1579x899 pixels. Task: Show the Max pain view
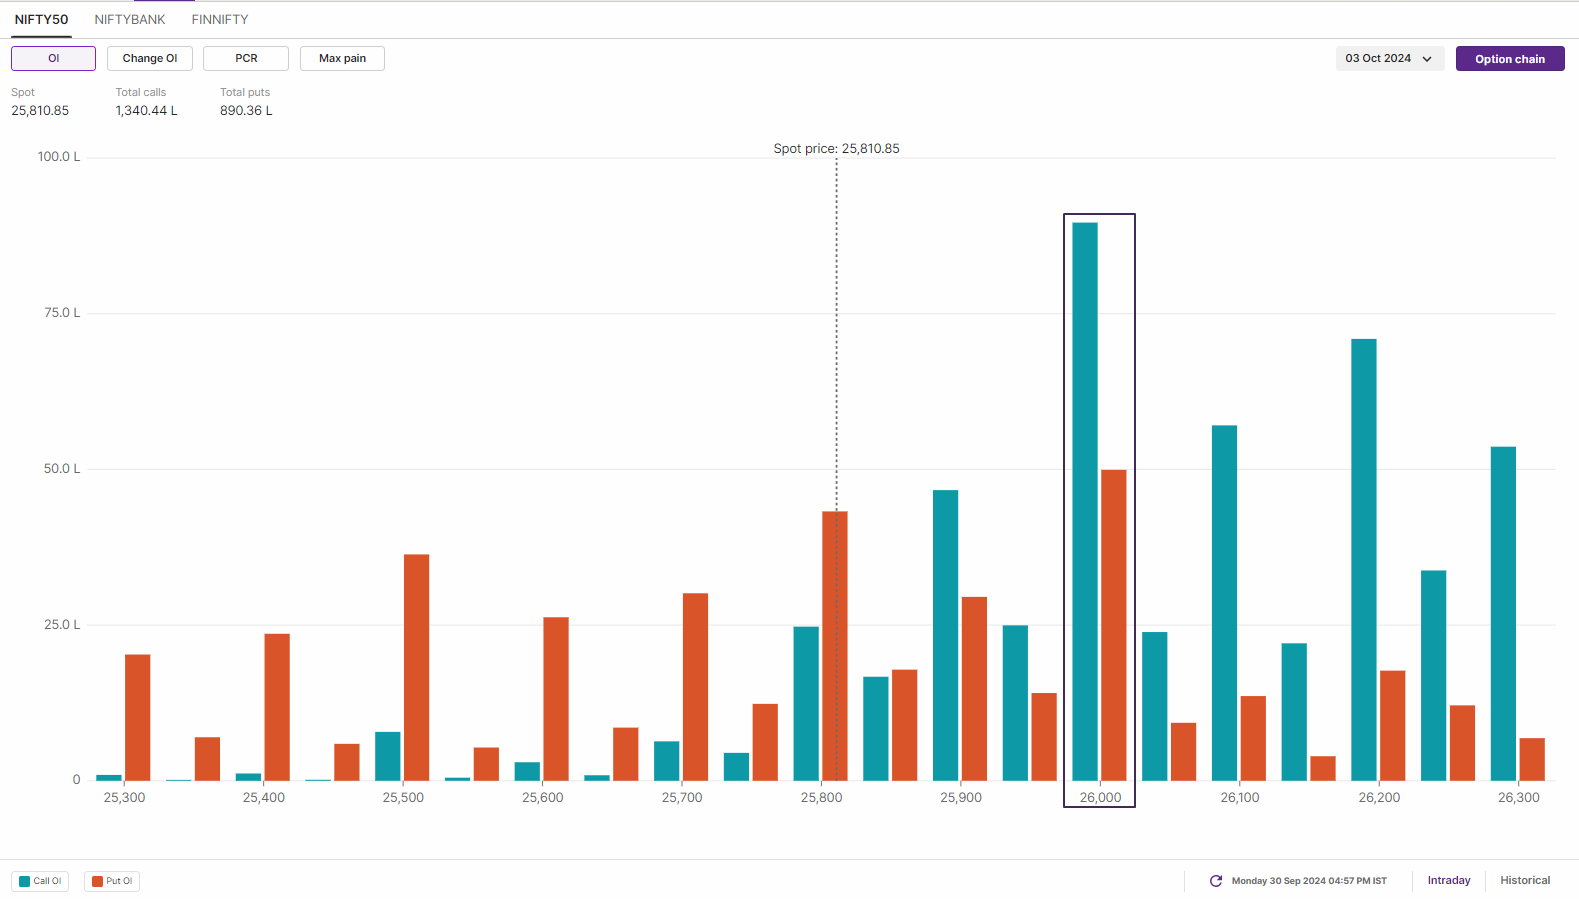(342, 58)
